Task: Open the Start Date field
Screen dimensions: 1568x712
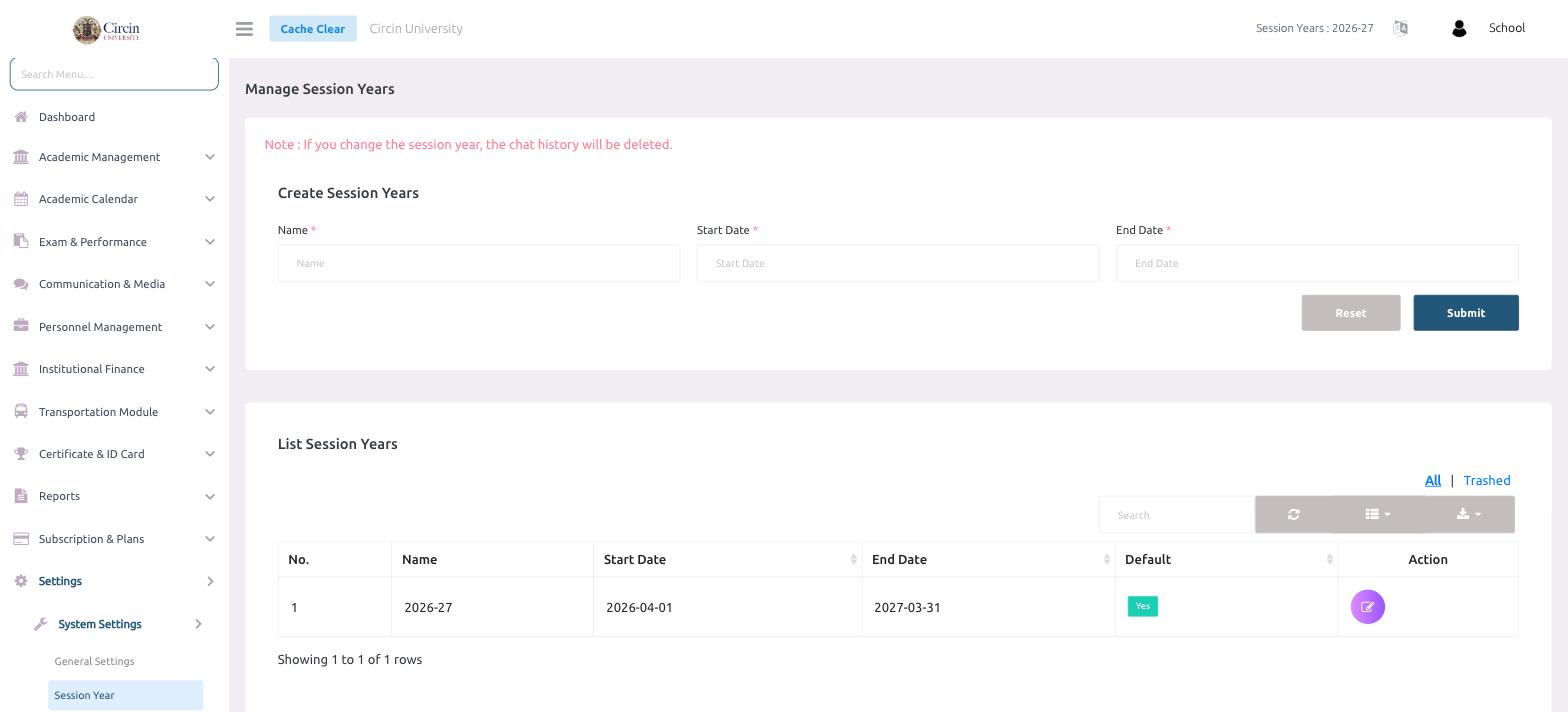Action: click(x=898, y=263)
